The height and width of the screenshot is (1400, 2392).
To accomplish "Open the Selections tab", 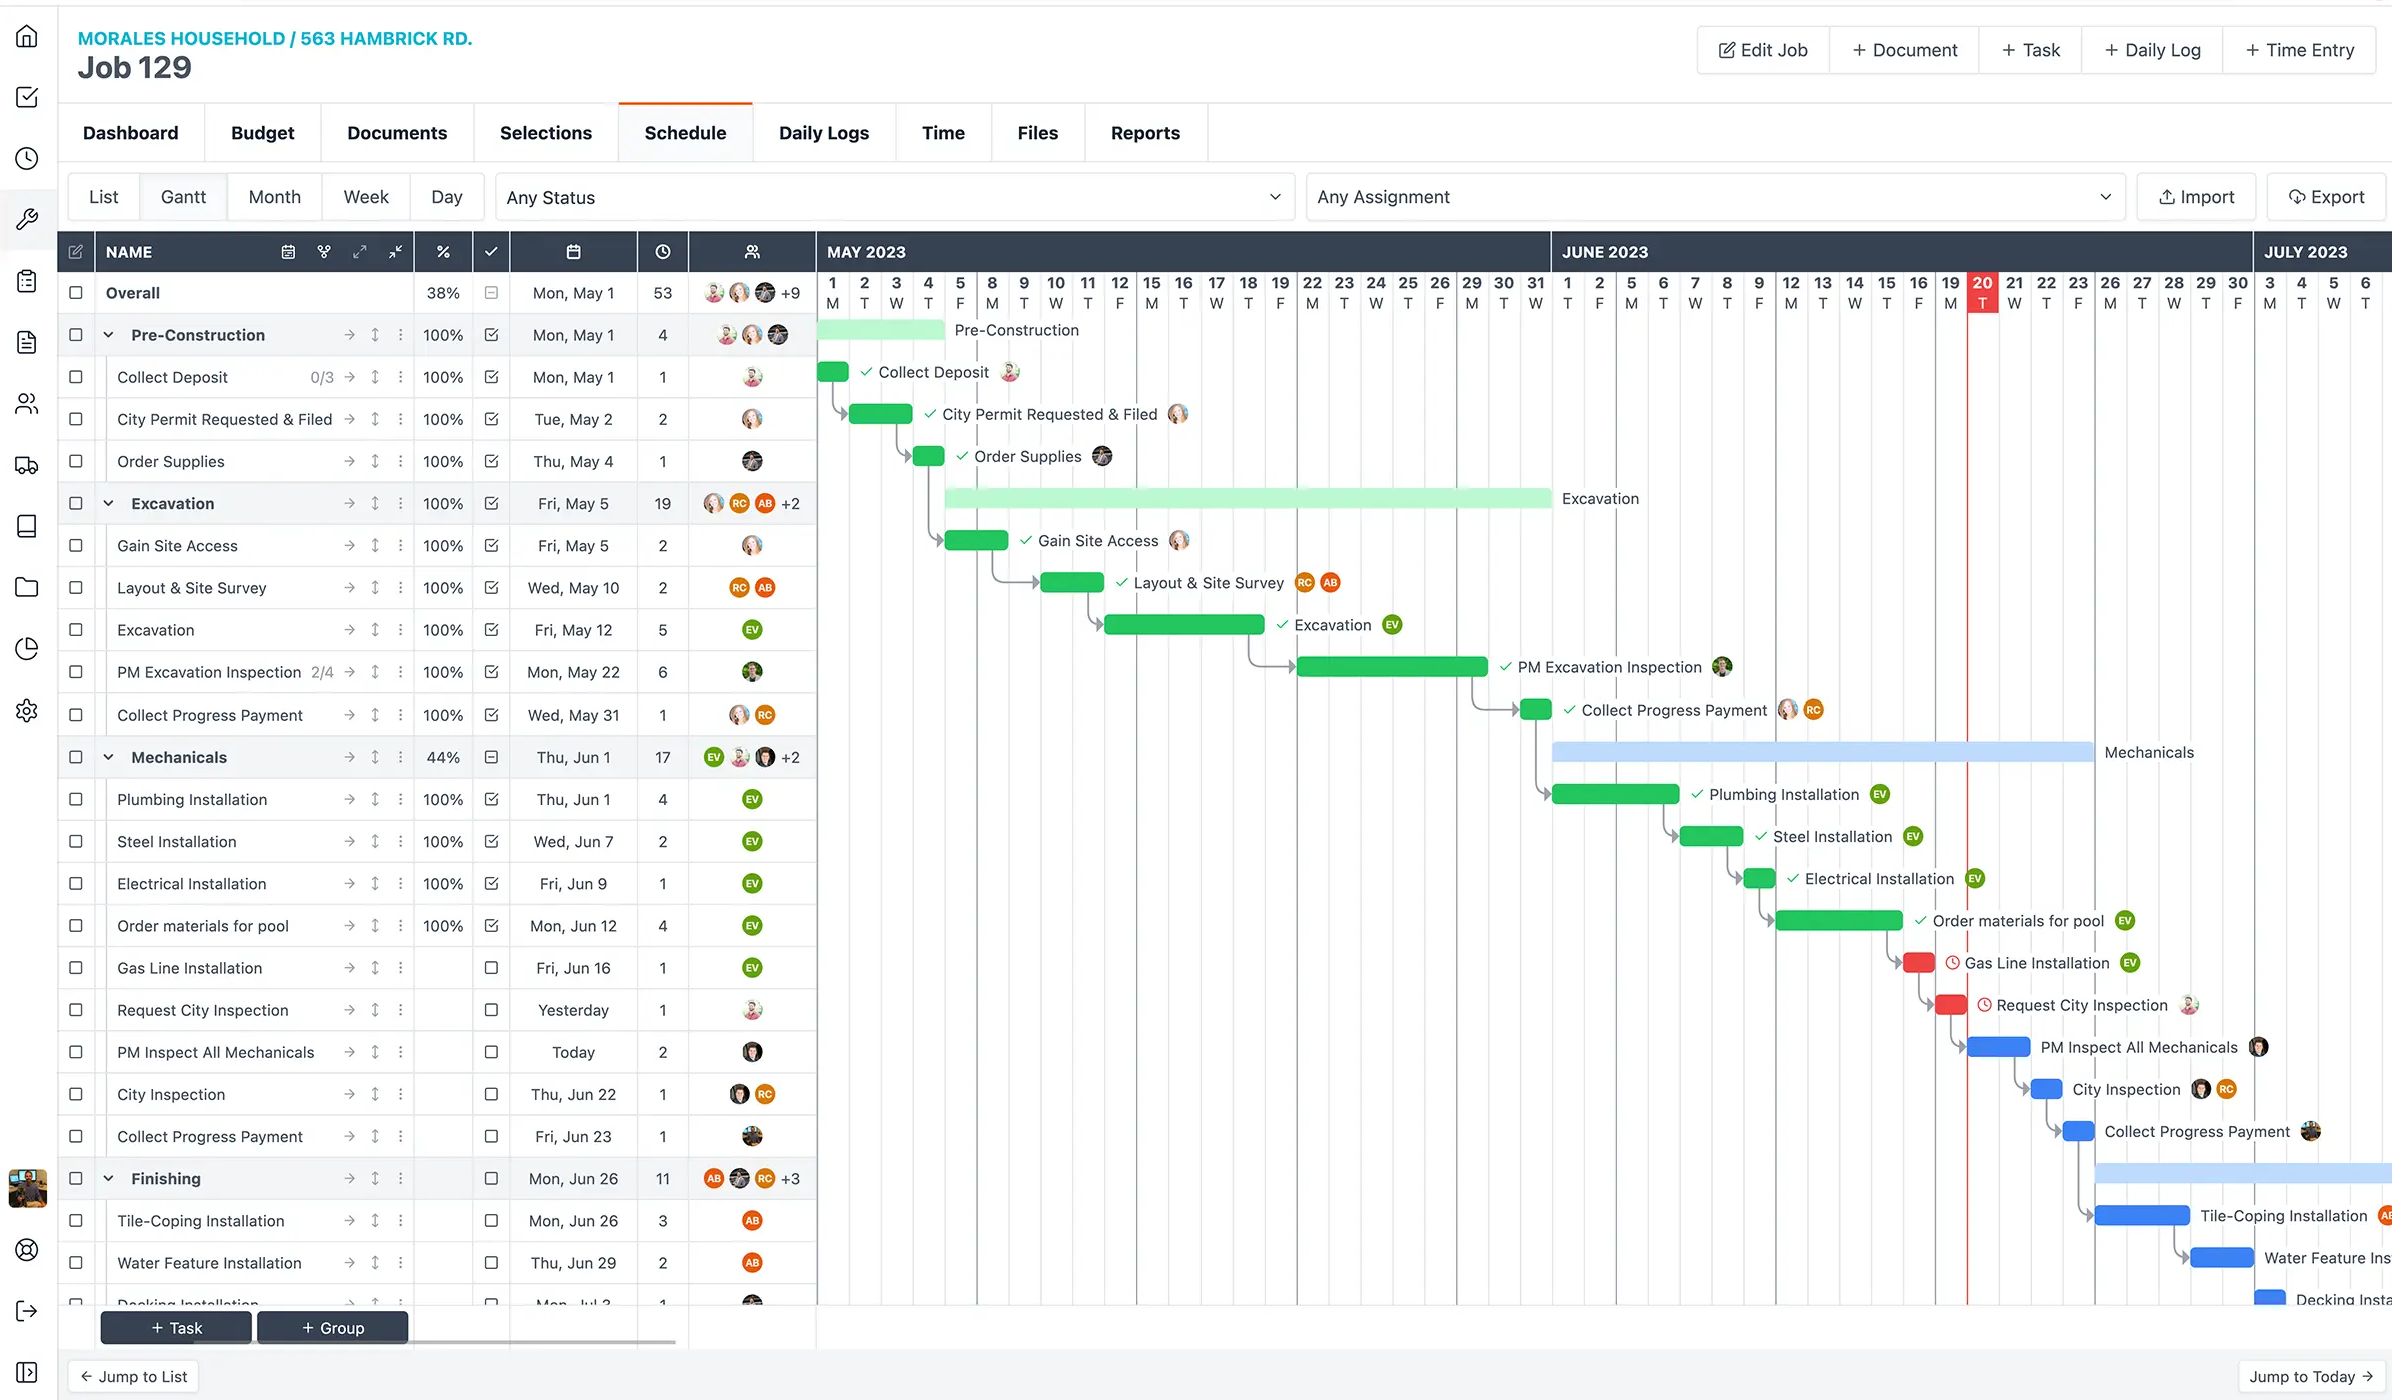I will pos(546,133).
